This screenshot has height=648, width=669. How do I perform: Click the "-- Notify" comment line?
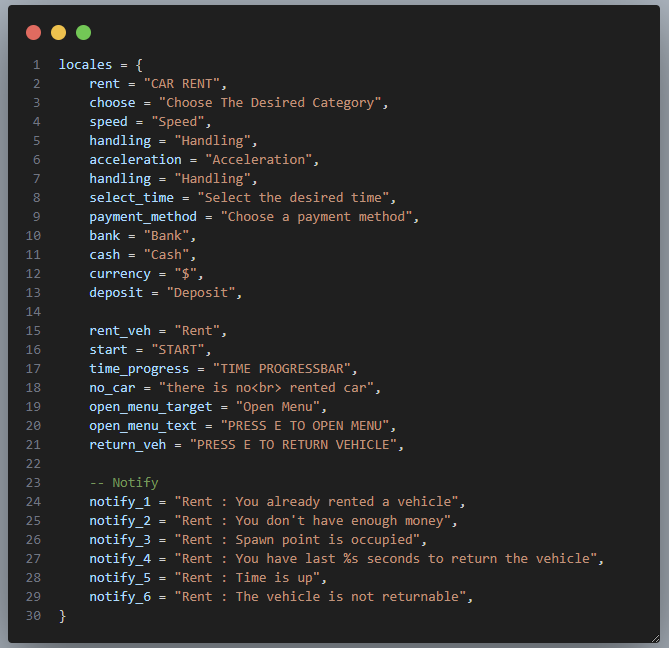(x=124, y=483)
